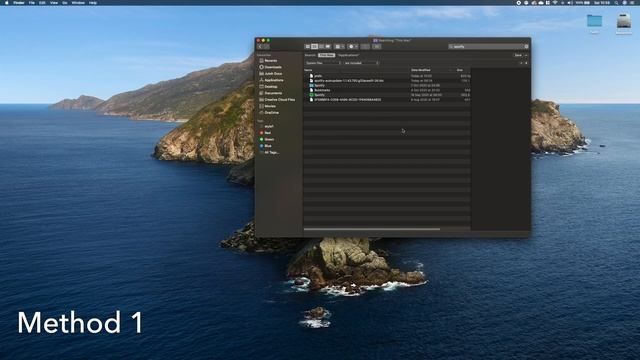This screenshot has width=640, height=360.
Task: Open the Window menu
Action: [x=78, y=3]
